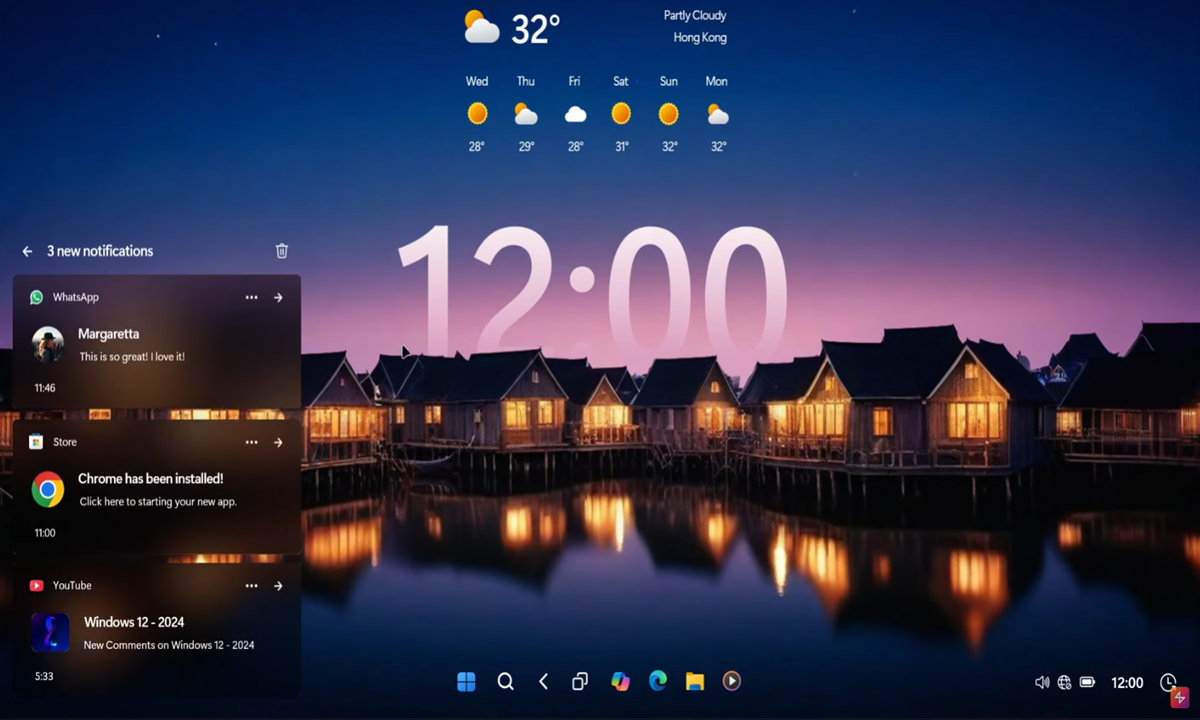Toggle network status from the tray globe

(1063, 682)
